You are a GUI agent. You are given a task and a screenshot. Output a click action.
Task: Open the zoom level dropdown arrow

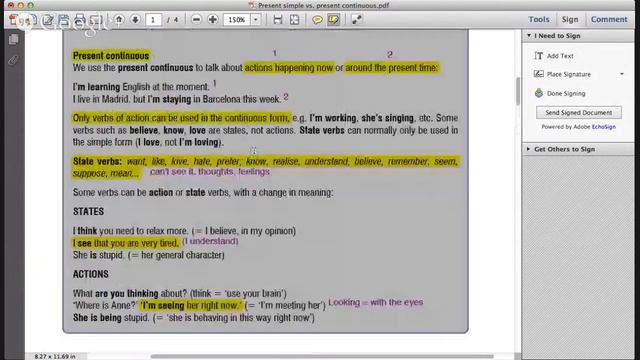pyautogui.click(x=256, y=20)
